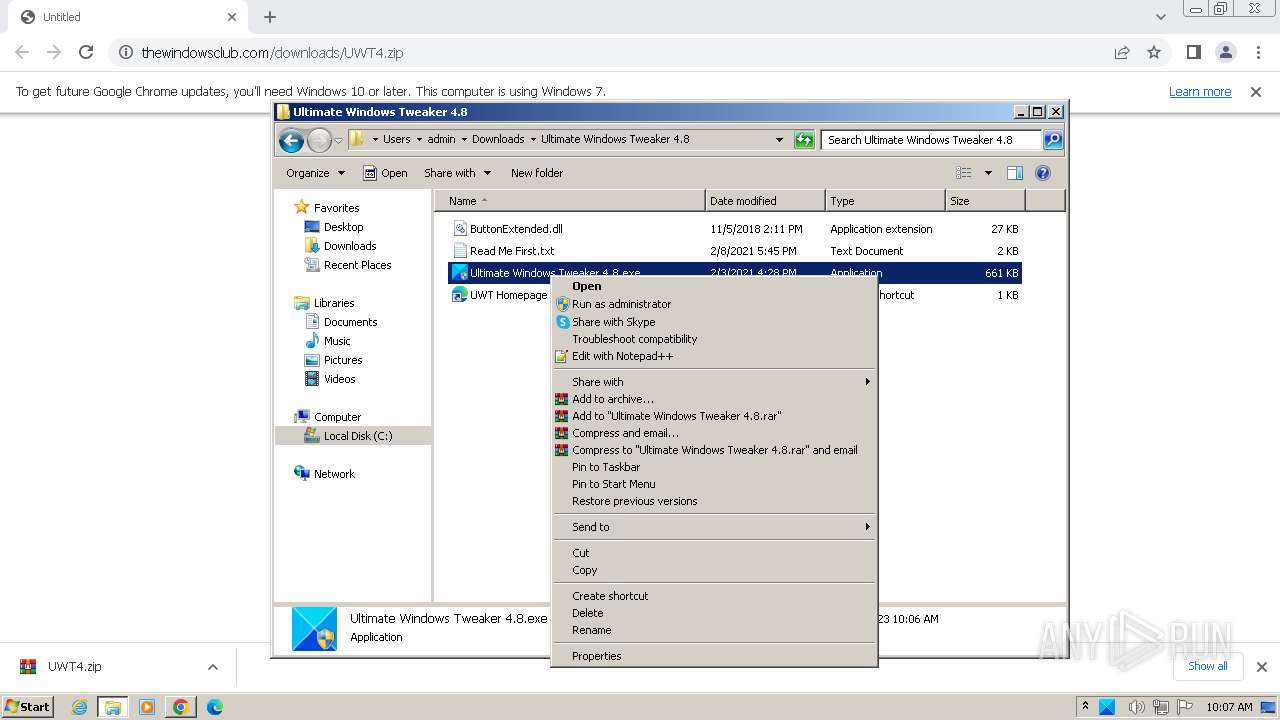Image resolution: width=1280 pixels, height=720 pixels.
Task: Click the search magnifier icon in Explorer
Action: pos(1052,140)
